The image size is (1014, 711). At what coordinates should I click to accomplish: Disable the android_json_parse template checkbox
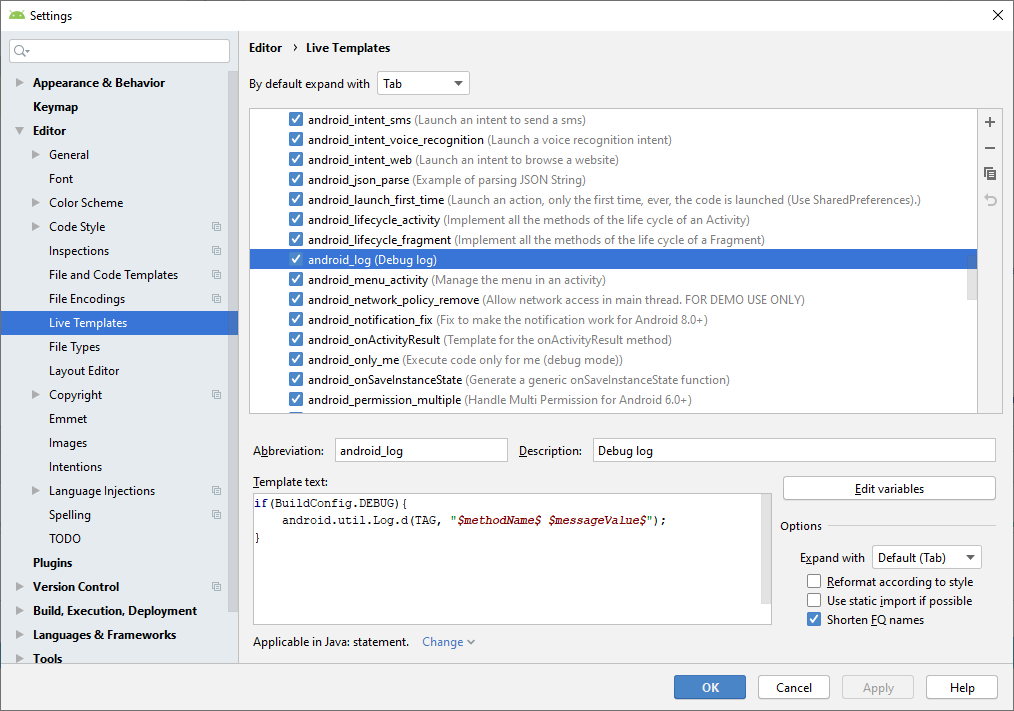[296, 180]
